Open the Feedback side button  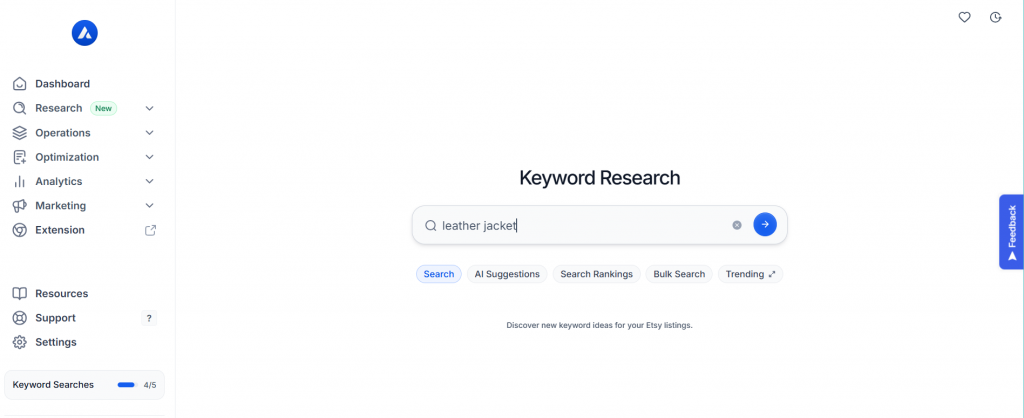[x=1011, y=232]
